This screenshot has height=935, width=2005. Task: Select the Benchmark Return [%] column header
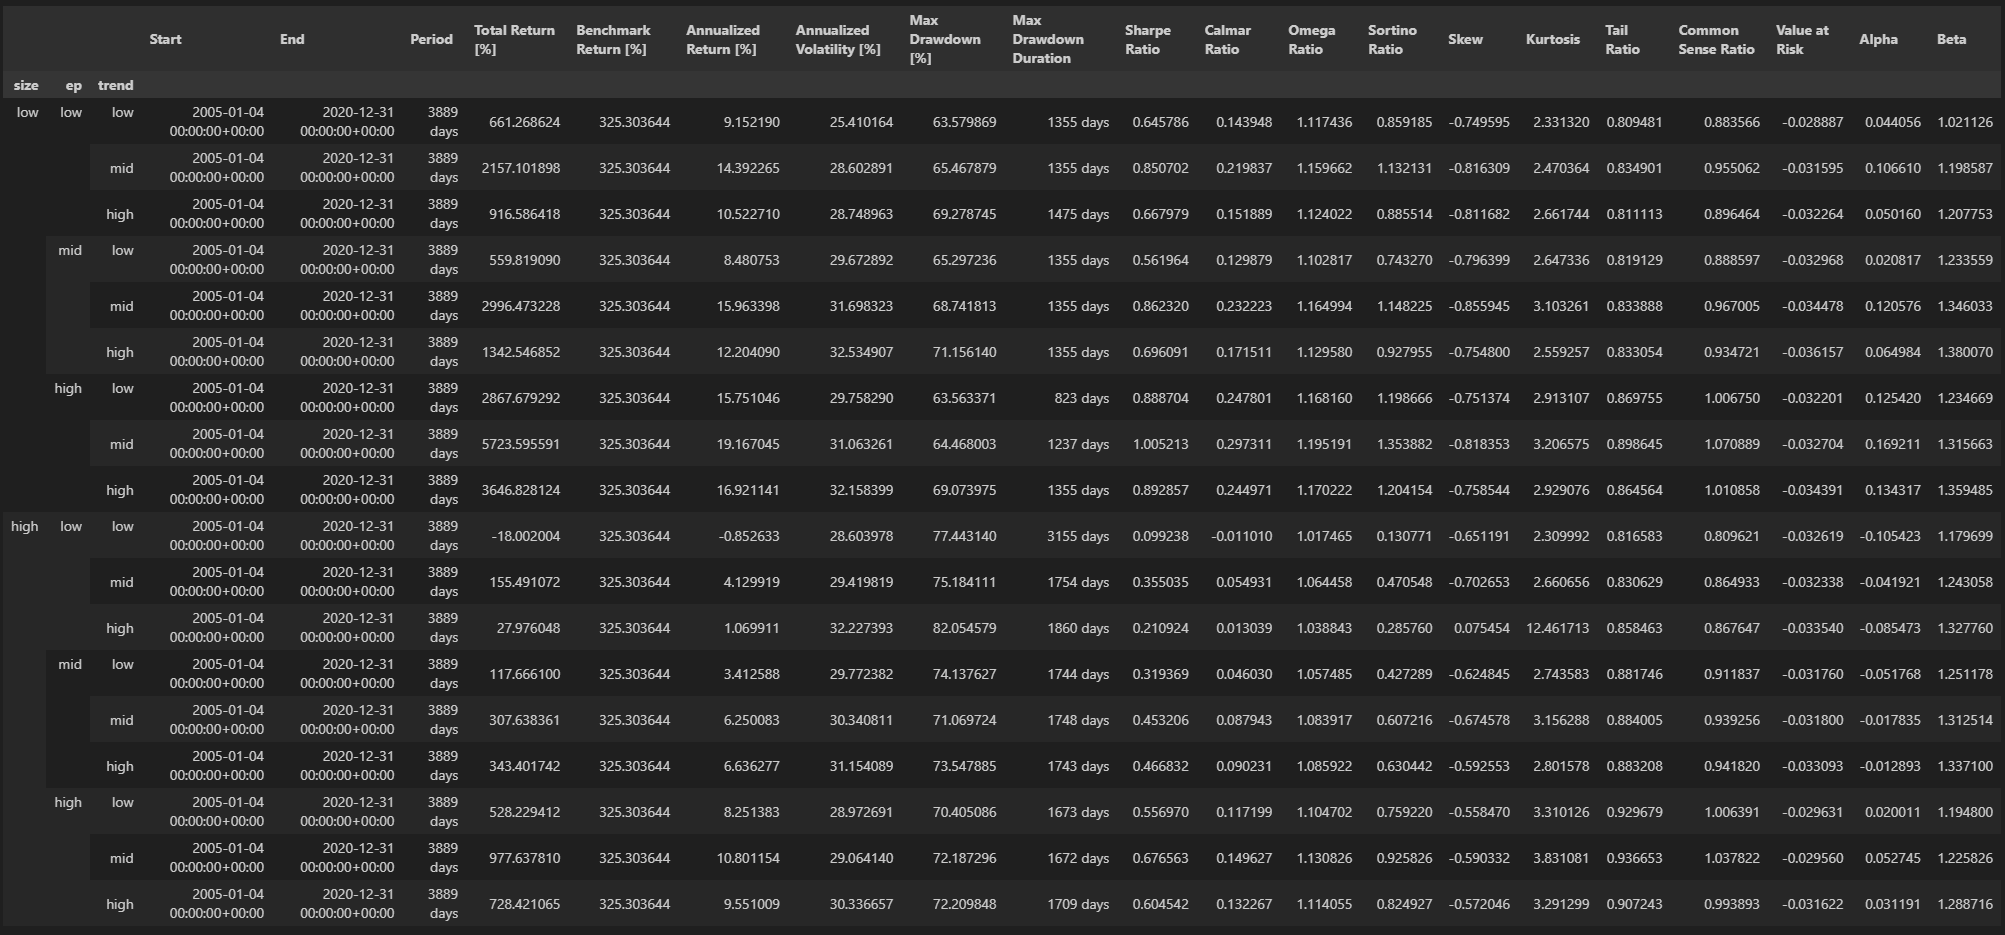[x=613, y=39]
